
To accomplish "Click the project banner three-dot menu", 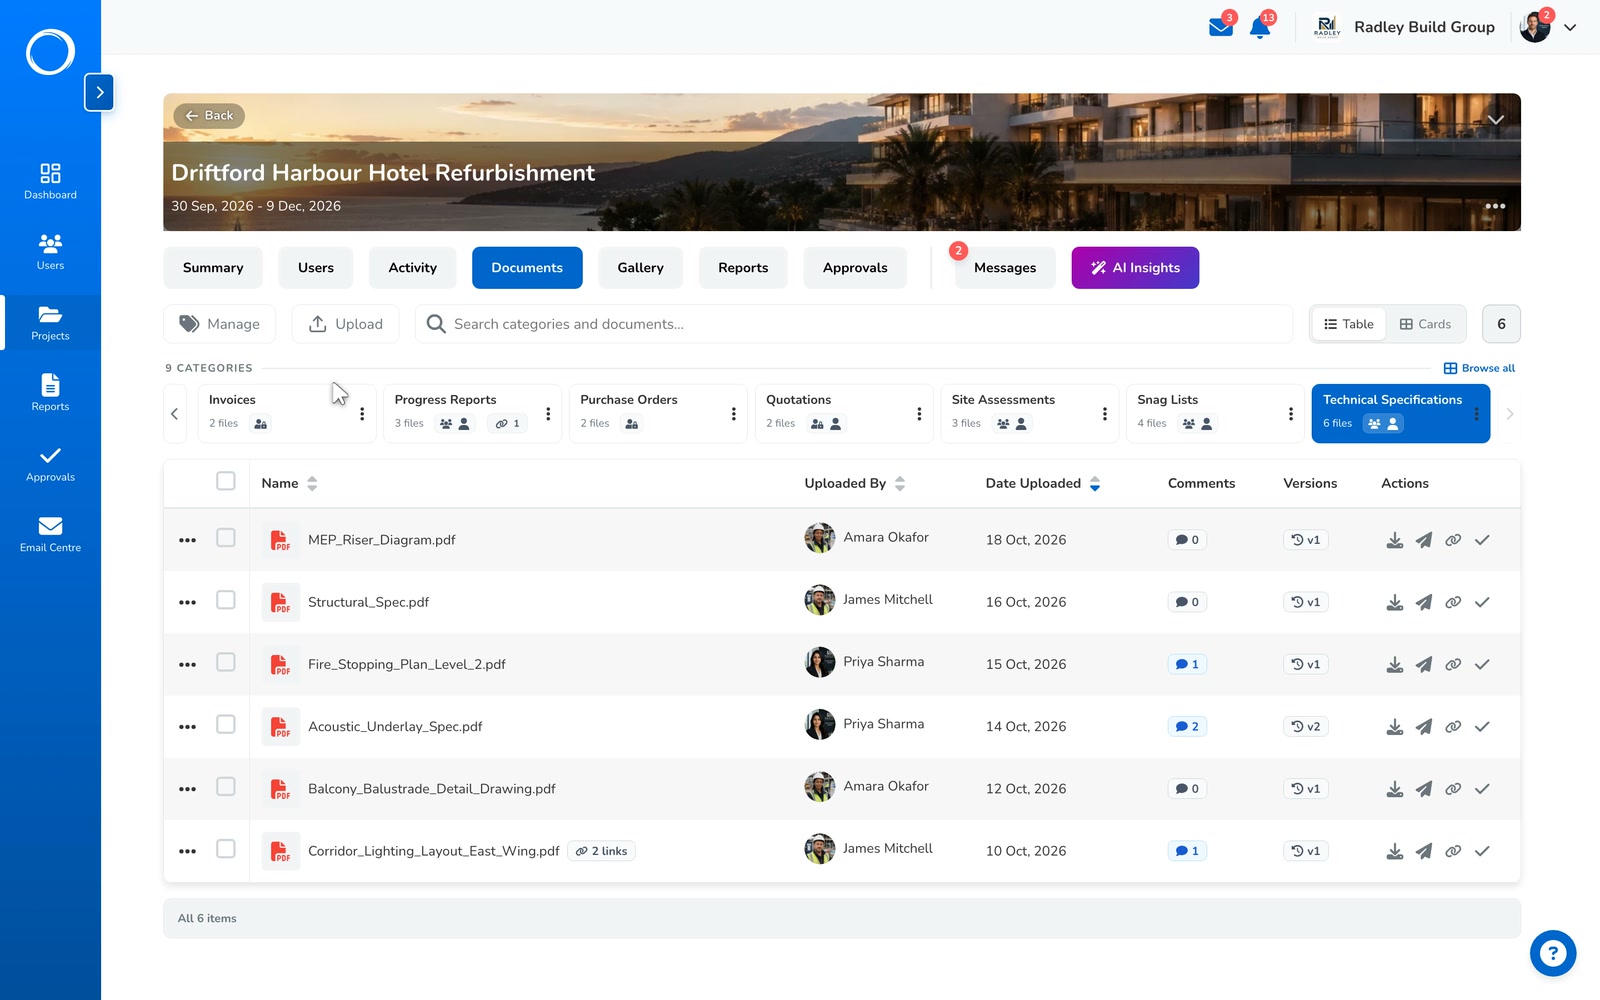I will click(1495, 206).
